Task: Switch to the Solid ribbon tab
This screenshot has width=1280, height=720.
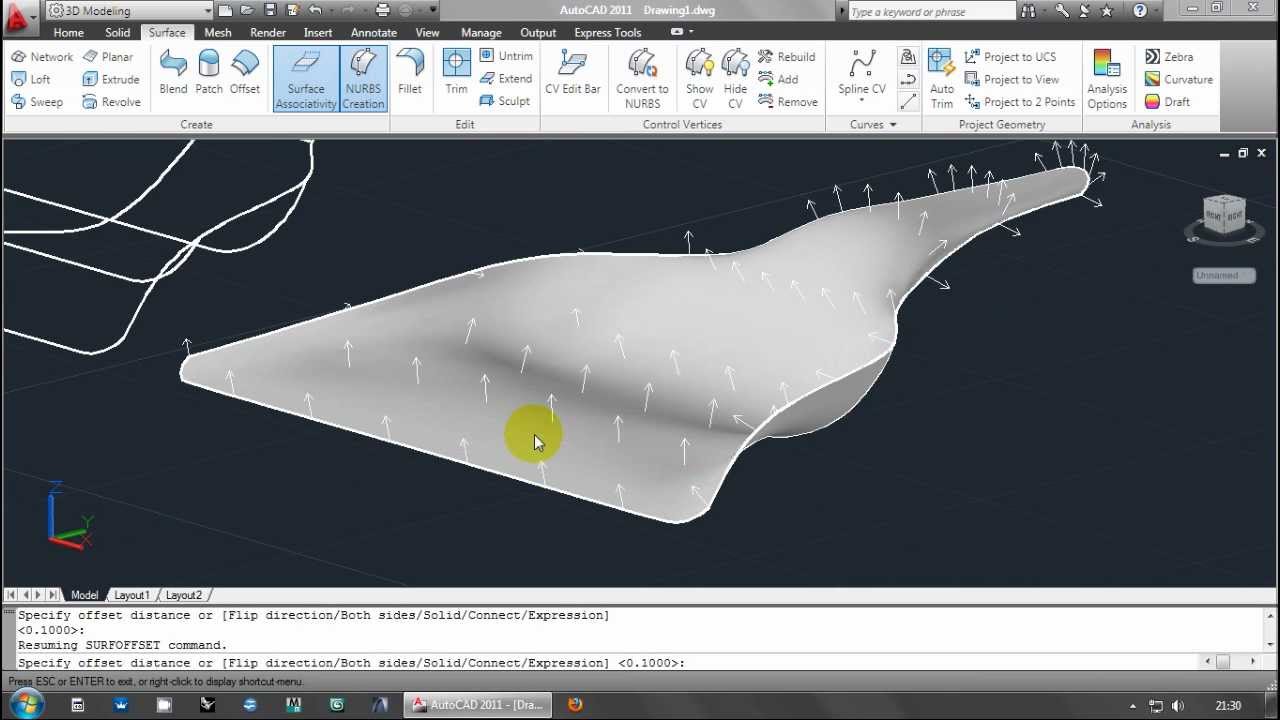Action: 117,33
